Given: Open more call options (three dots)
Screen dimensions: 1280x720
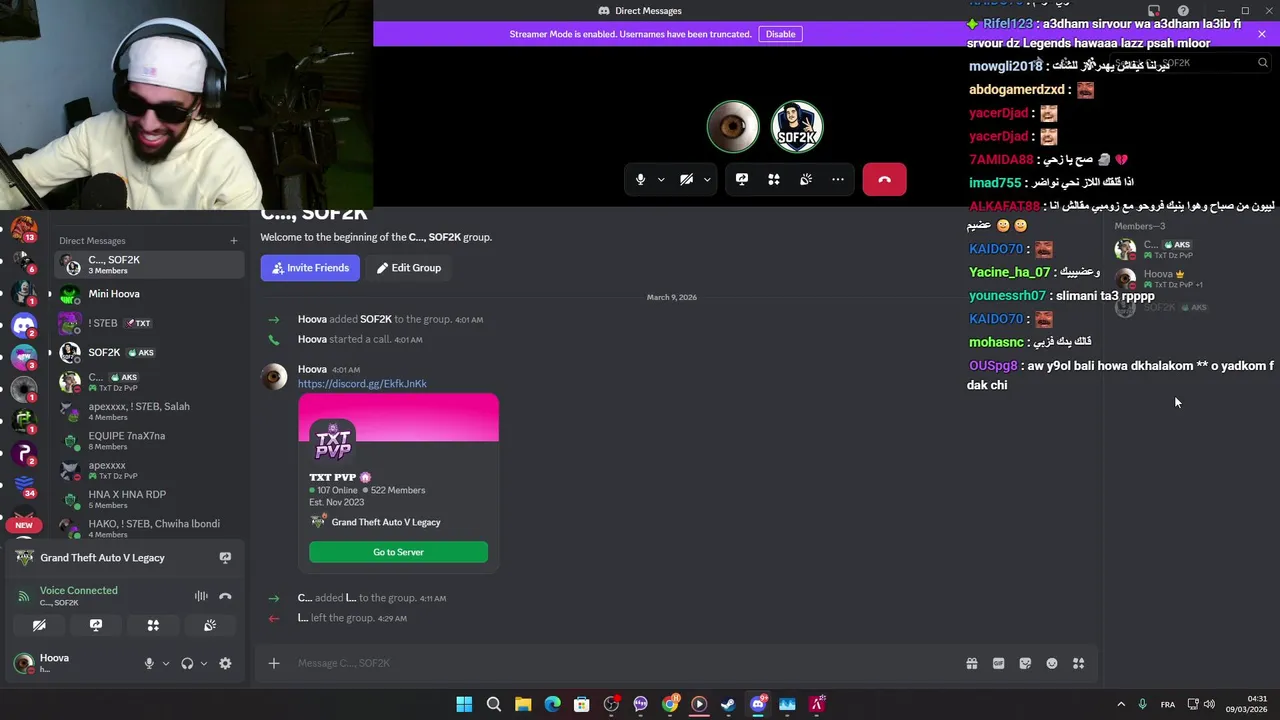Looking at the screenshot, I should (x=838, y=179).
